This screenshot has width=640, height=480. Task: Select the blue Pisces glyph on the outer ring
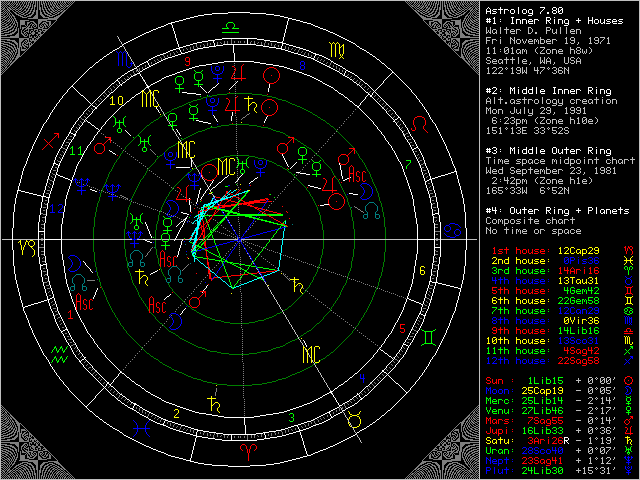(x=138, y=429)
